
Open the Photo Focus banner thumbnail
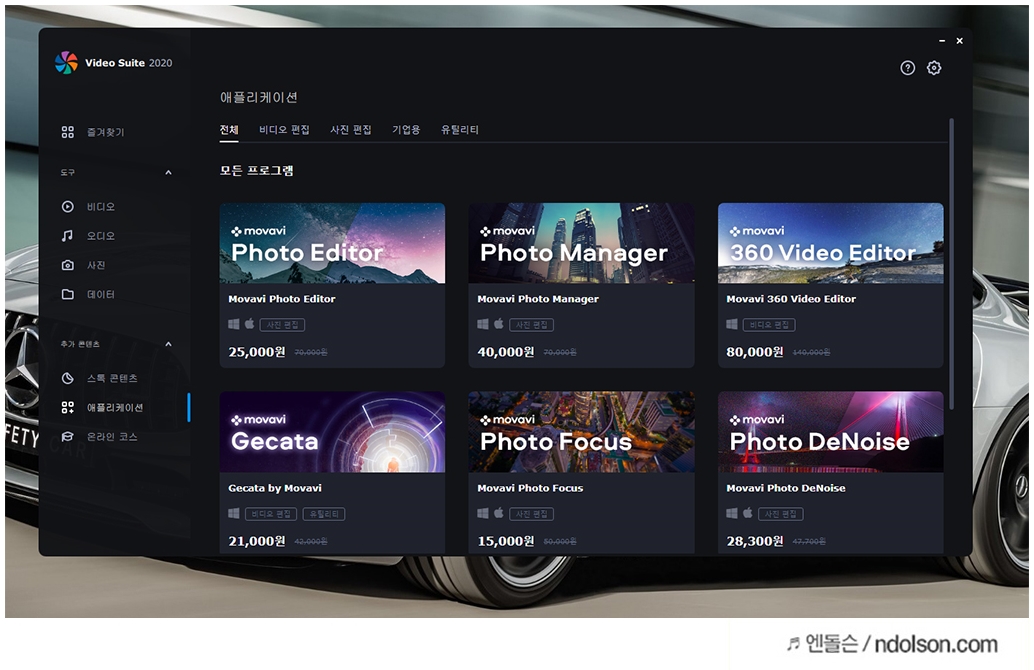coord(581,432)
